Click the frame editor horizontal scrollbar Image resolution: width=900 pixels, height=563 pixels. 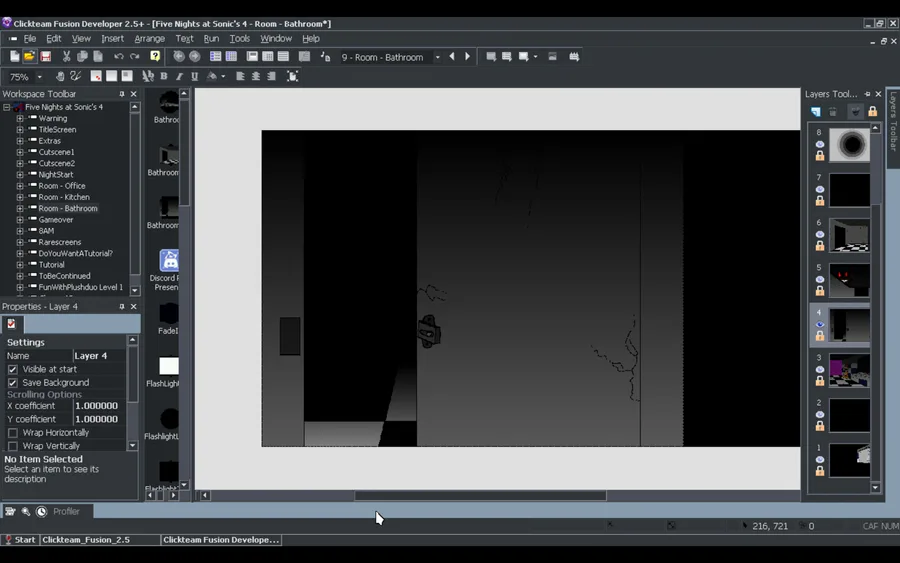(480, 495)
